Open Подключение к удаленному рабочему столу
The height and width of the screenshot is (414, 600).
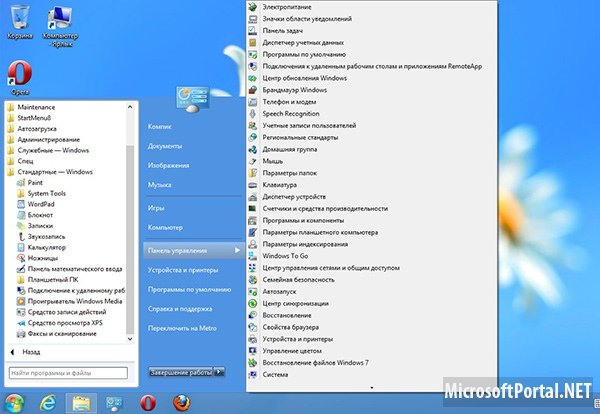pyautogui.click(x=71, y=290)
